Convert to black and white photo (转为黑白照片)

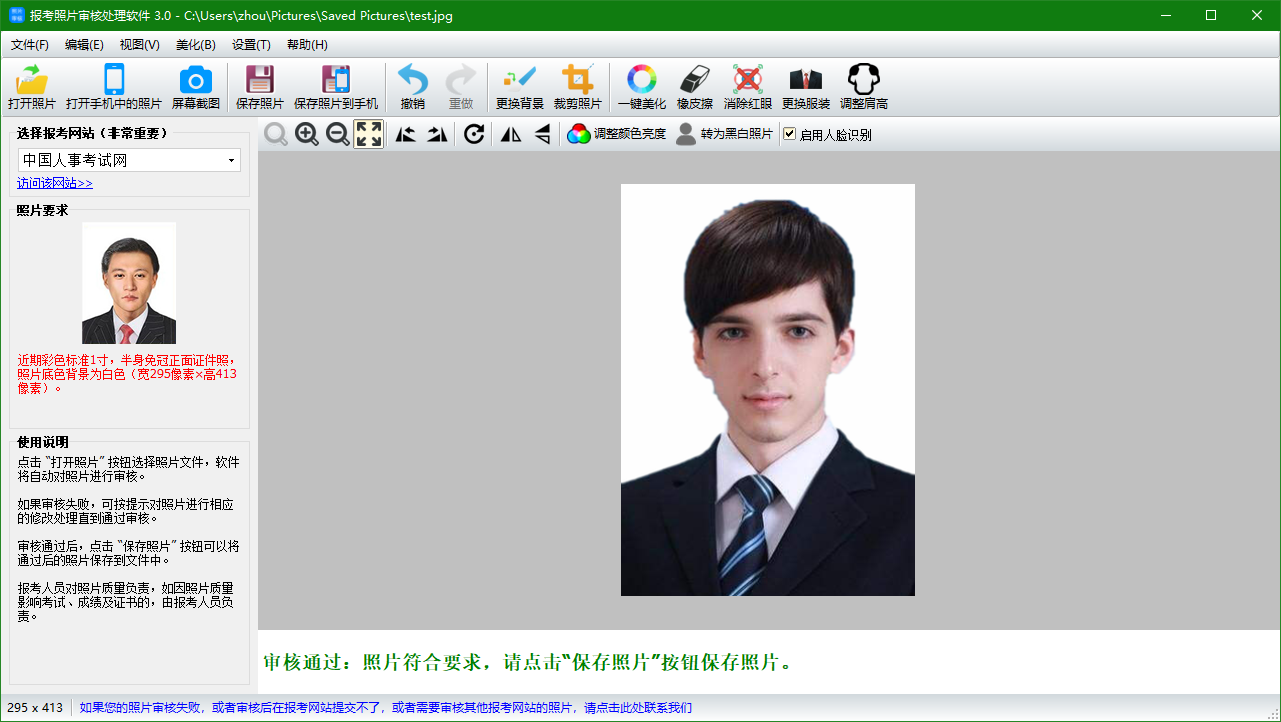tap(724, 134)
